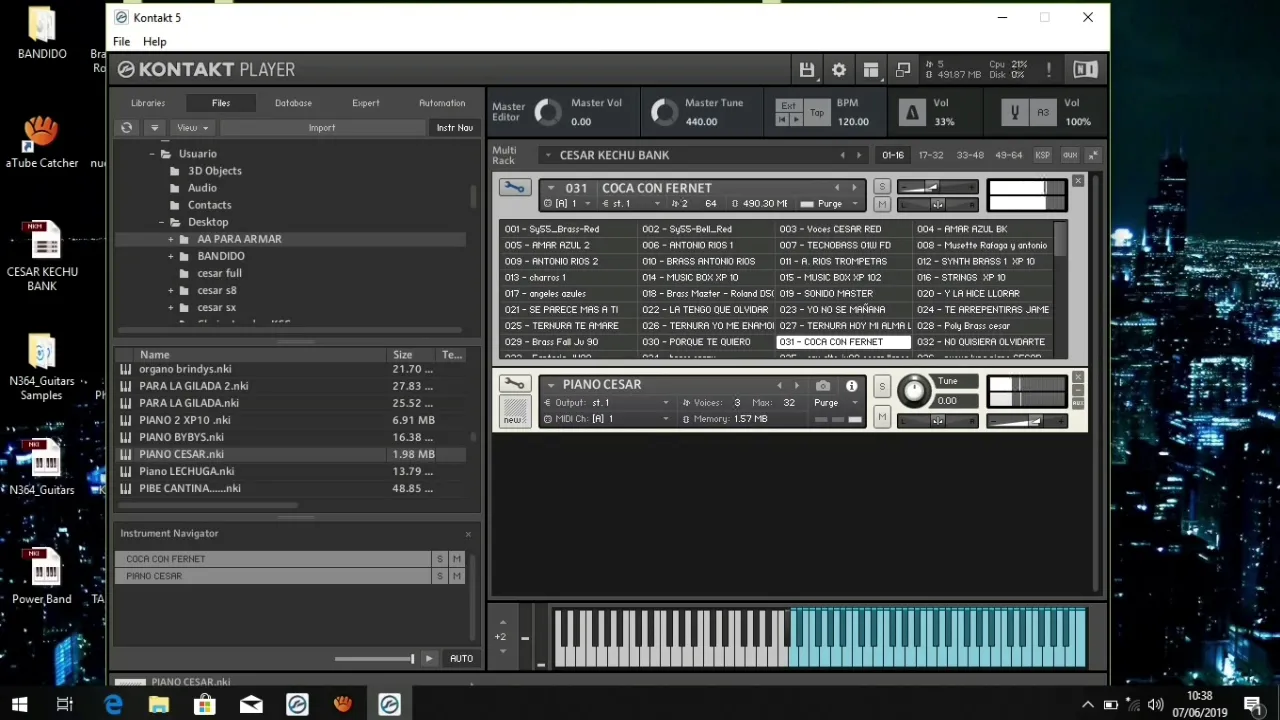
Task: Open the Help menu
Action: click(x=154, y=42)
